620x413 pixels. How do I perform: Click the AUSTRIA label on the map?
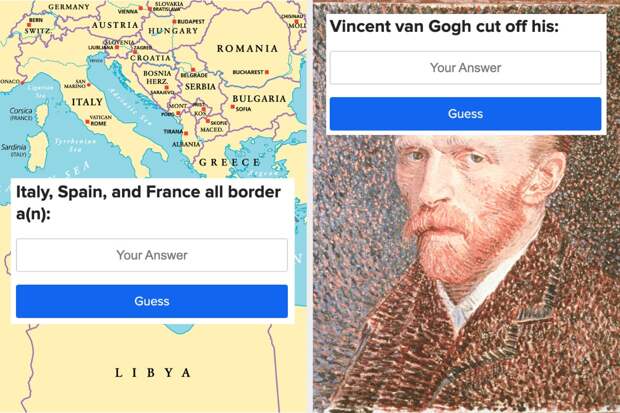click(x=115, y=25)
